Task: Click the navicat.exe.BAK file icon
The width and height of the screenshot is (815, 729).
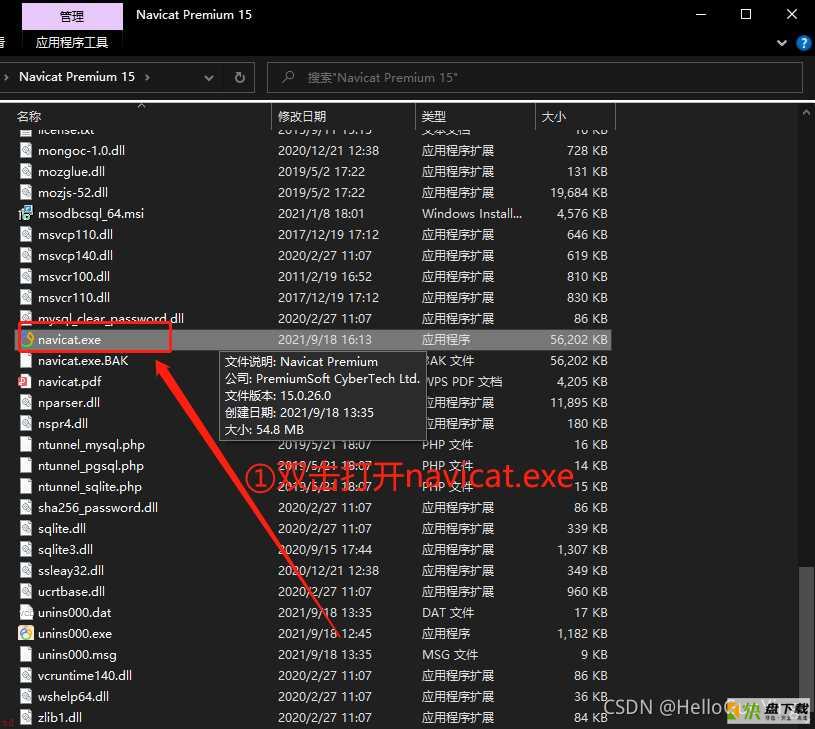Action: (x=25, y=361)
